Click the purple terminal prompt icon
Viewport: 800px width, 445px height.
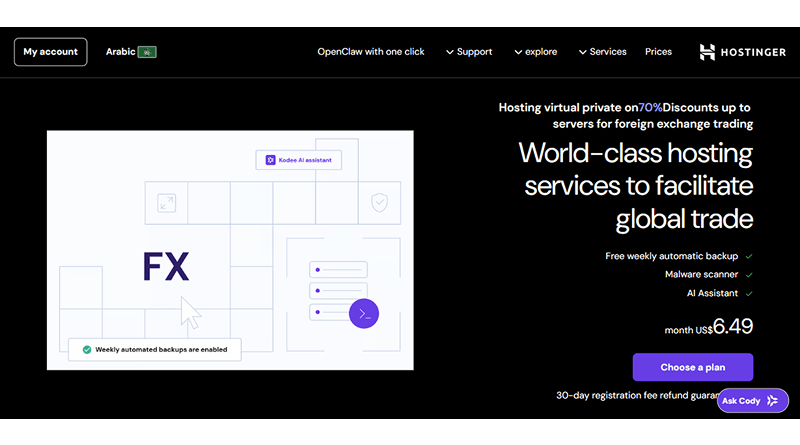[364, 313]
